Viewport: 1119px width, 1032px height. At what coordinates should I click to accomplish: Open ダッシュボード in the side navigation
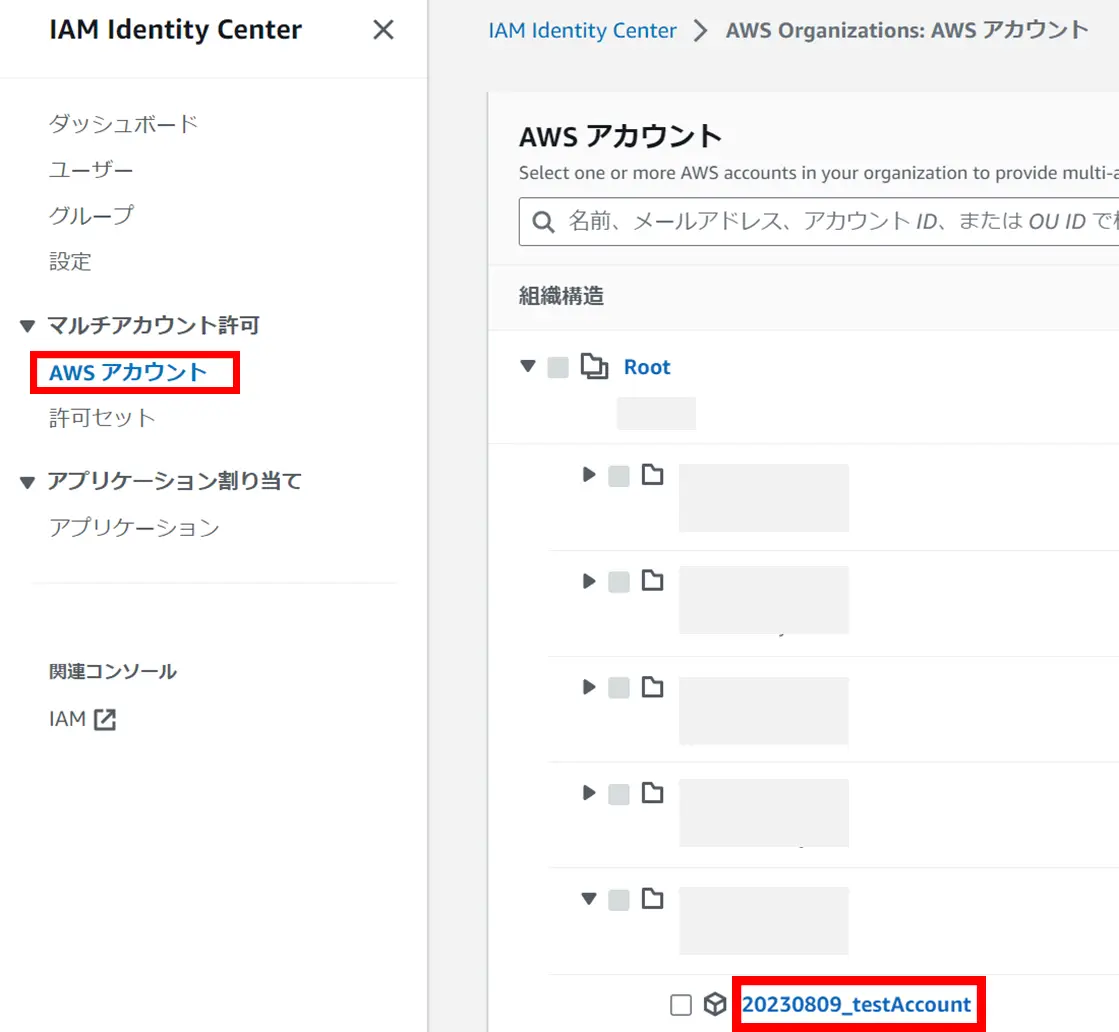point(123,123)
